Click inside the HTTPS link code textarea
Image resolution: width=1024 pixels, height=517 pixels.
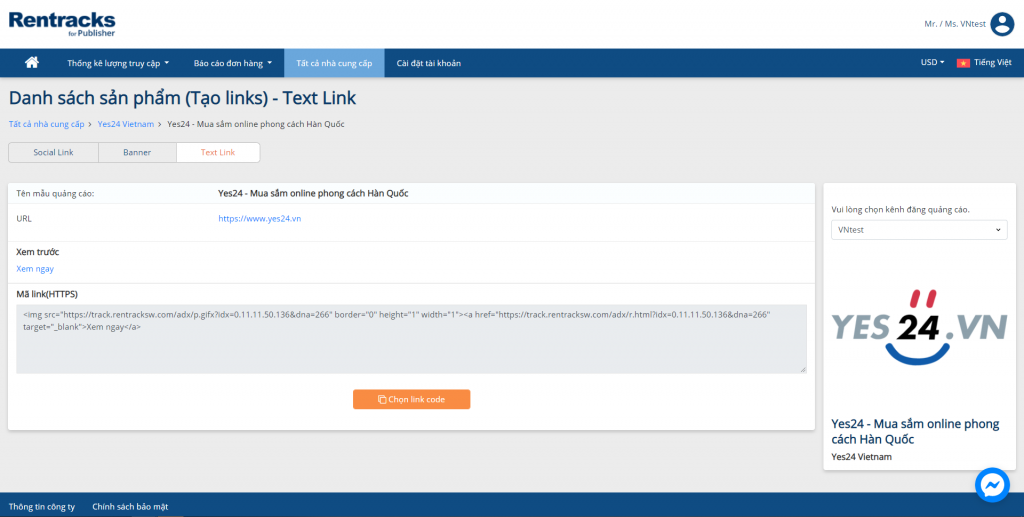411,339
